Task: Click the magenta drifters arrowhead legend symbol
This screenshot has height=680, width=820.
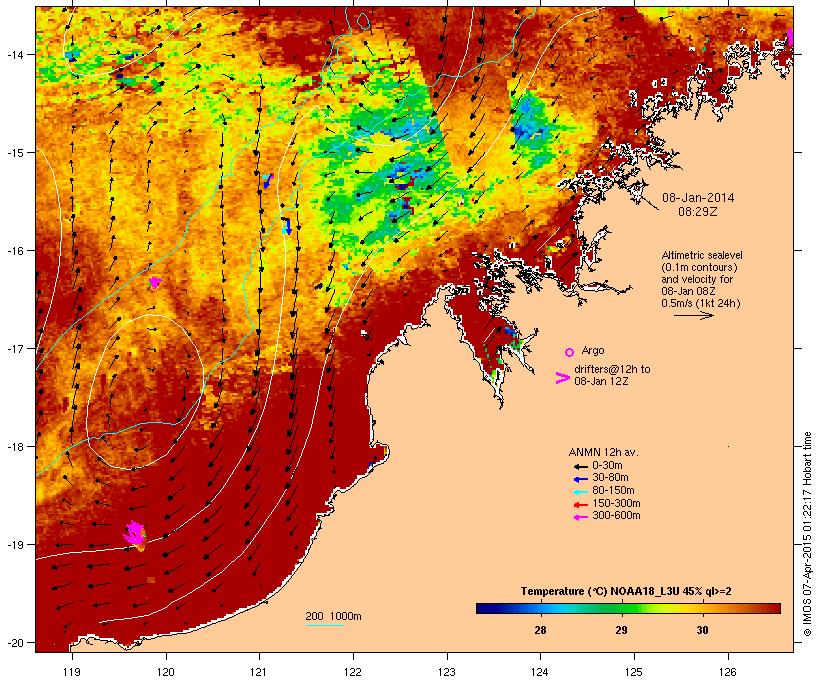Action: point(562,378)
